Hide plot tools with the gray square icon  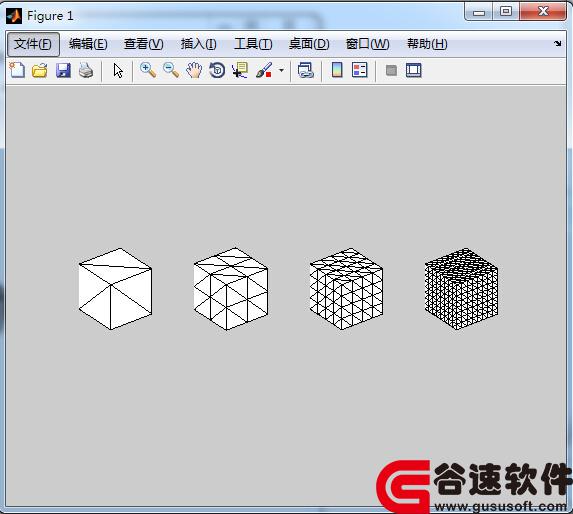click(391, 70)
